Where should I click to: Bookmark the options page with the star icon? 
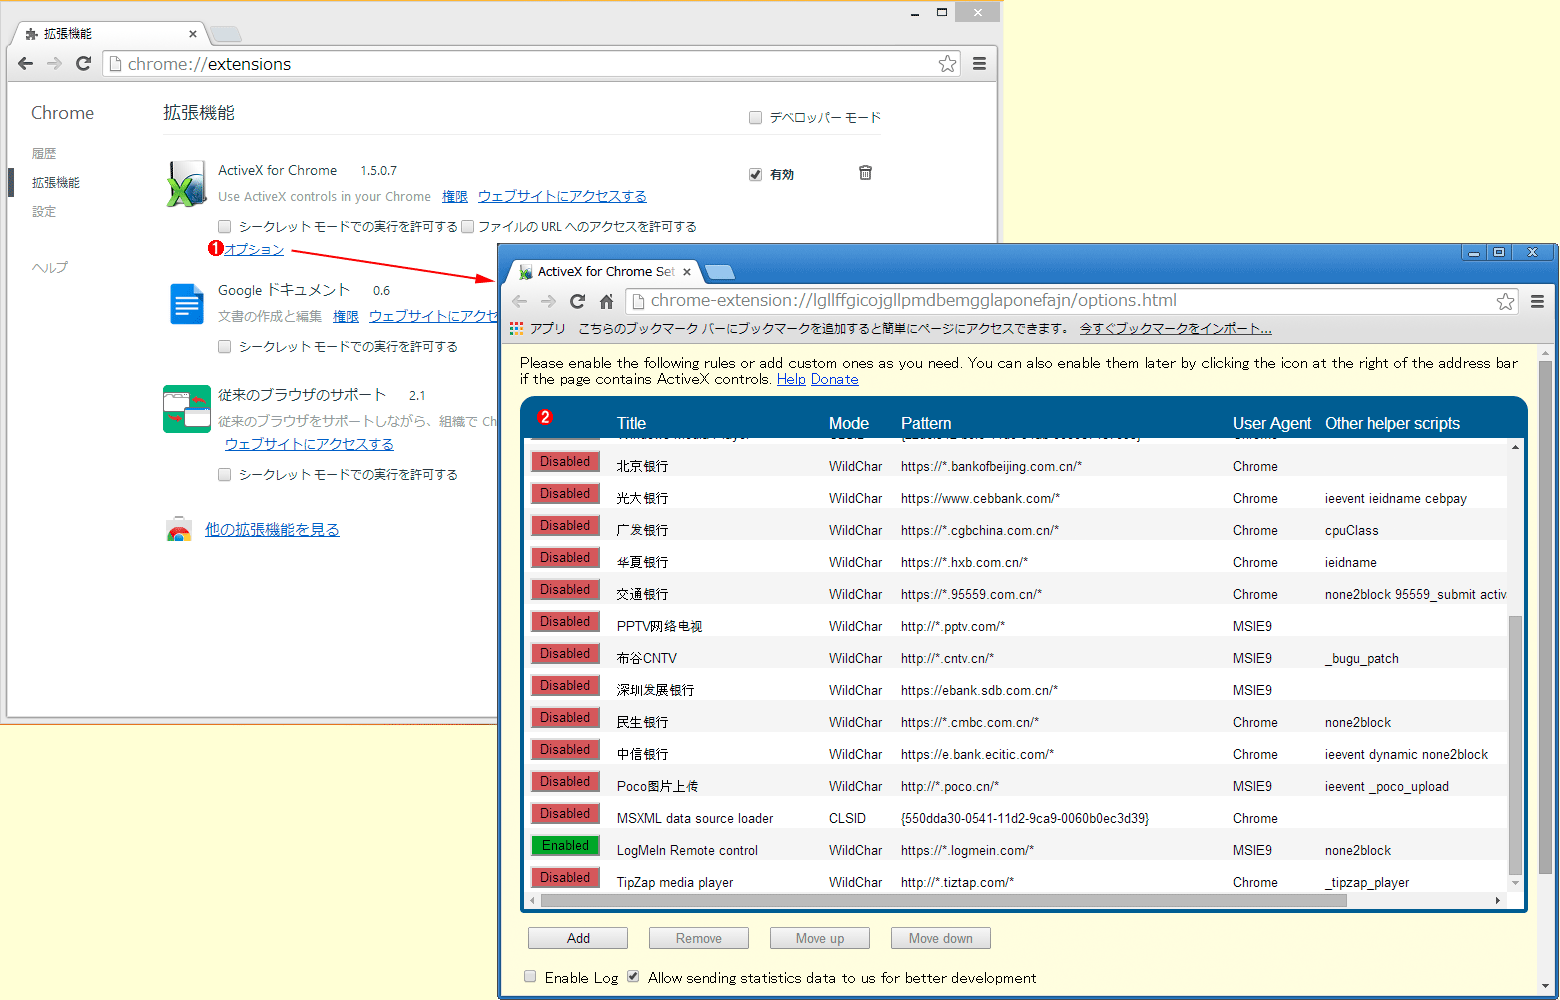(x=1505, y=300)
